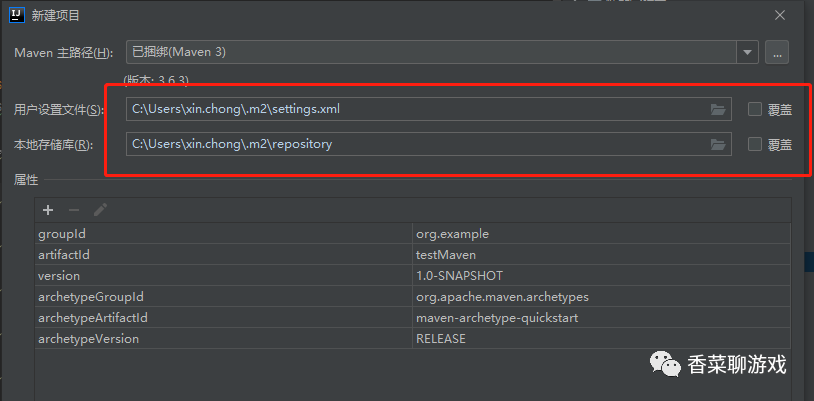This screenshot has width=814, height=401.
Task: Click the IntelliJ IDEA logo icon
Action: tap(18, 16)
